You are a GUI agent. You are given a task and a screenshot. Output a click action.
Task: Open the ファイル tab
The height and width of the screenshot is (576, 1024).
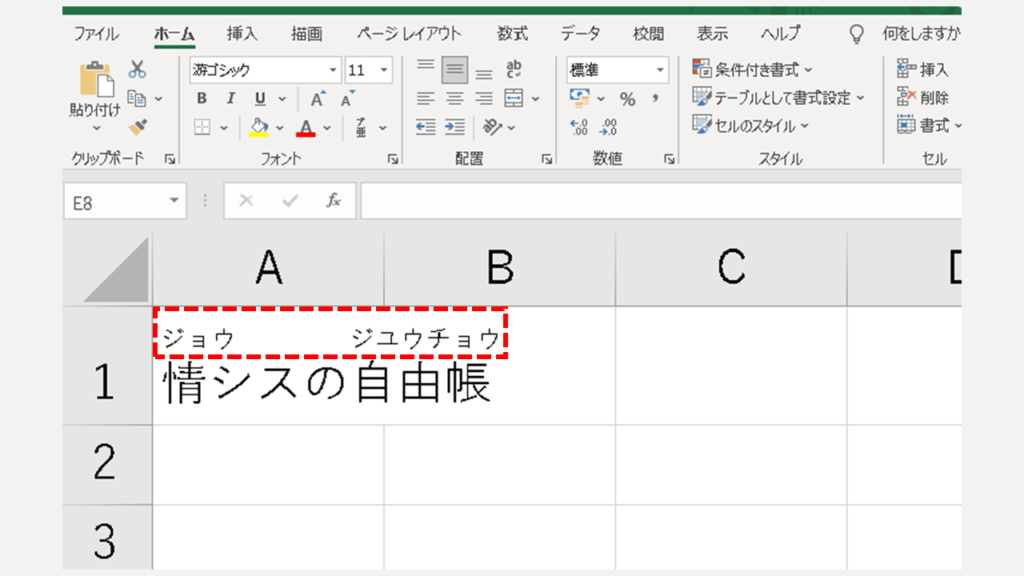tap(96, 34)
